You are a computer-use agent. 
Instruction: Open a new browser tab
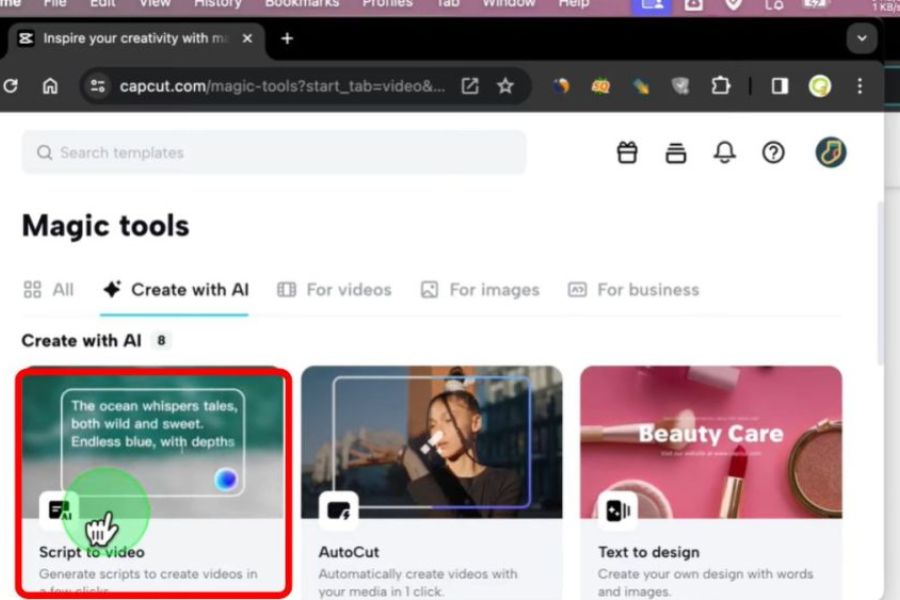coord(287,39)
